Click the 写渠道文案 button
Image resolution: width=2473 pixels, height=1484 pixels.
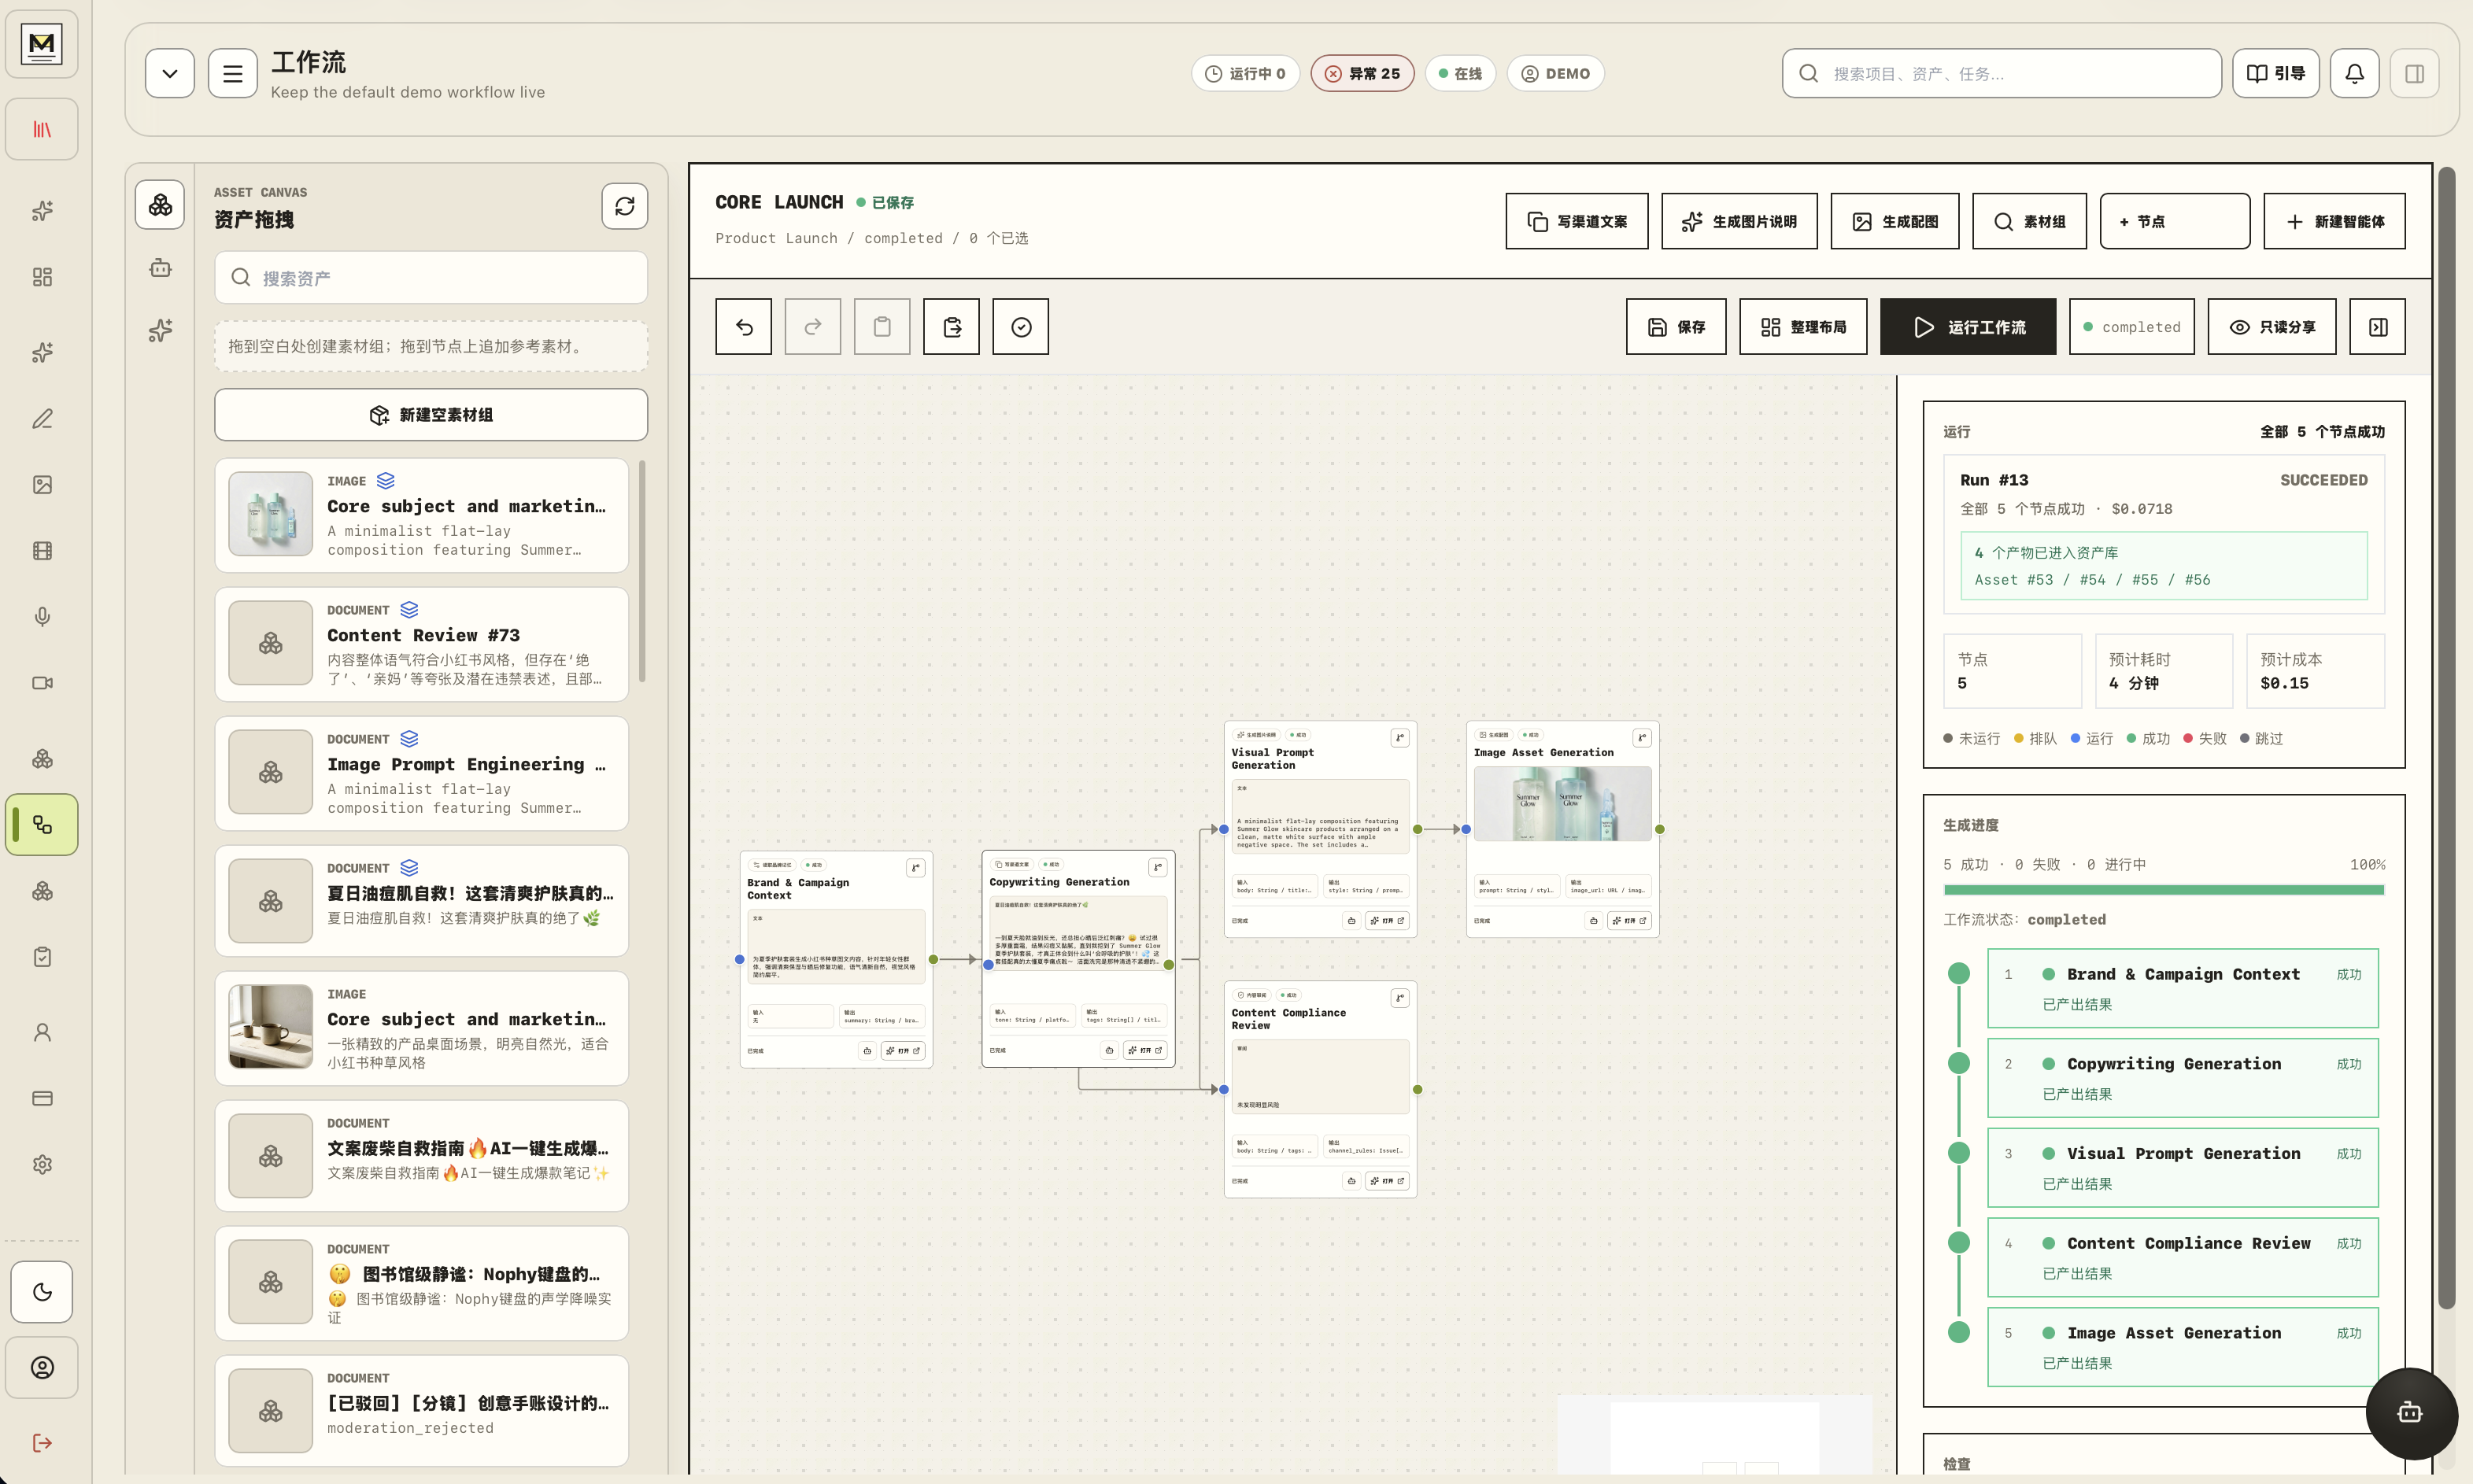1577,222
